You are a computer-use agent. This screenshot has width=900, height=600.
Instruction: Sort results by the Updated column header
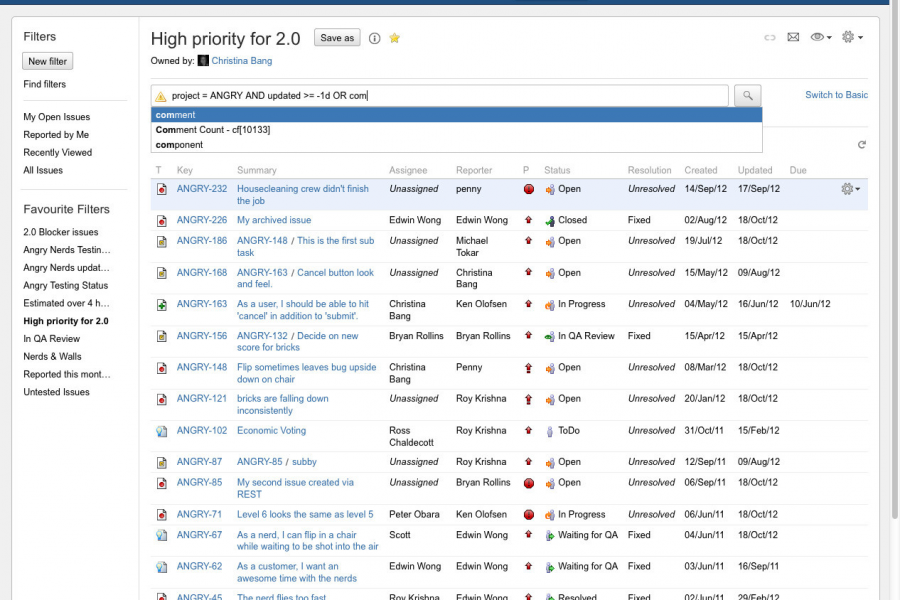pyautogui.click(x=755, y=170)
